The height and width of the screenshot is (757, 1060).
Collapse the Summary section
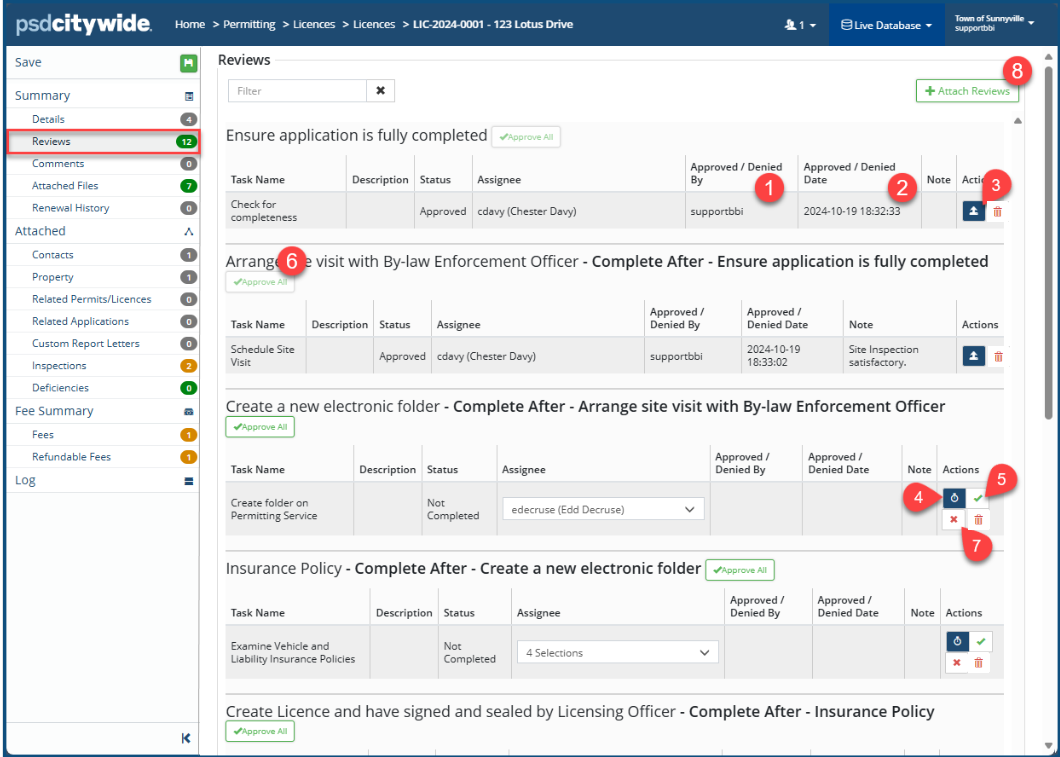[x=188, y=97]
